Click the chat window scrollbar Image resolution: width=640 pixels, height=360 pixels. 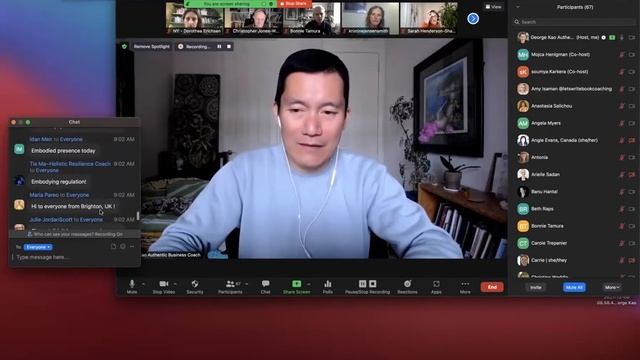pos(138,216)
